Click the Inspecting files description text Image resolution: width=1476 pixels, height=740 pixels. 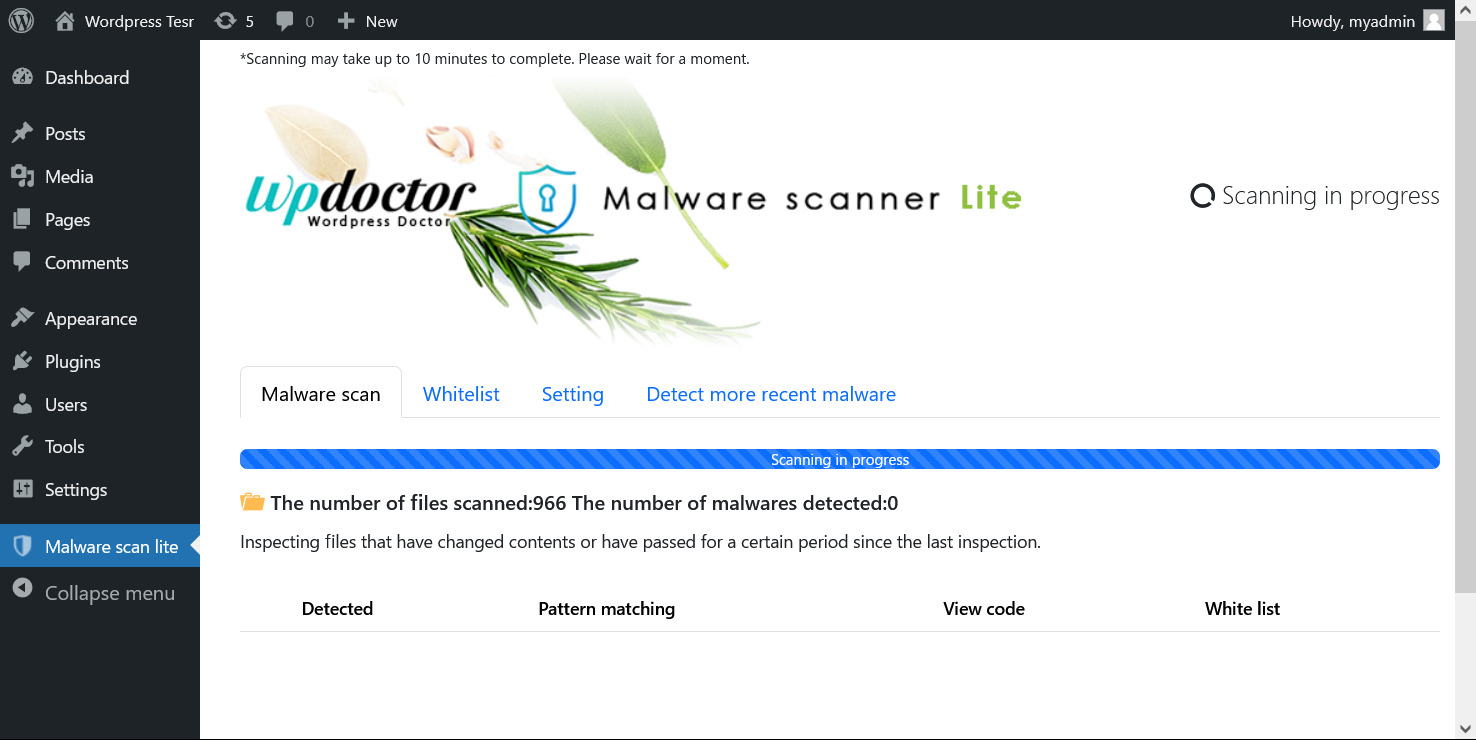pos(640,542)
